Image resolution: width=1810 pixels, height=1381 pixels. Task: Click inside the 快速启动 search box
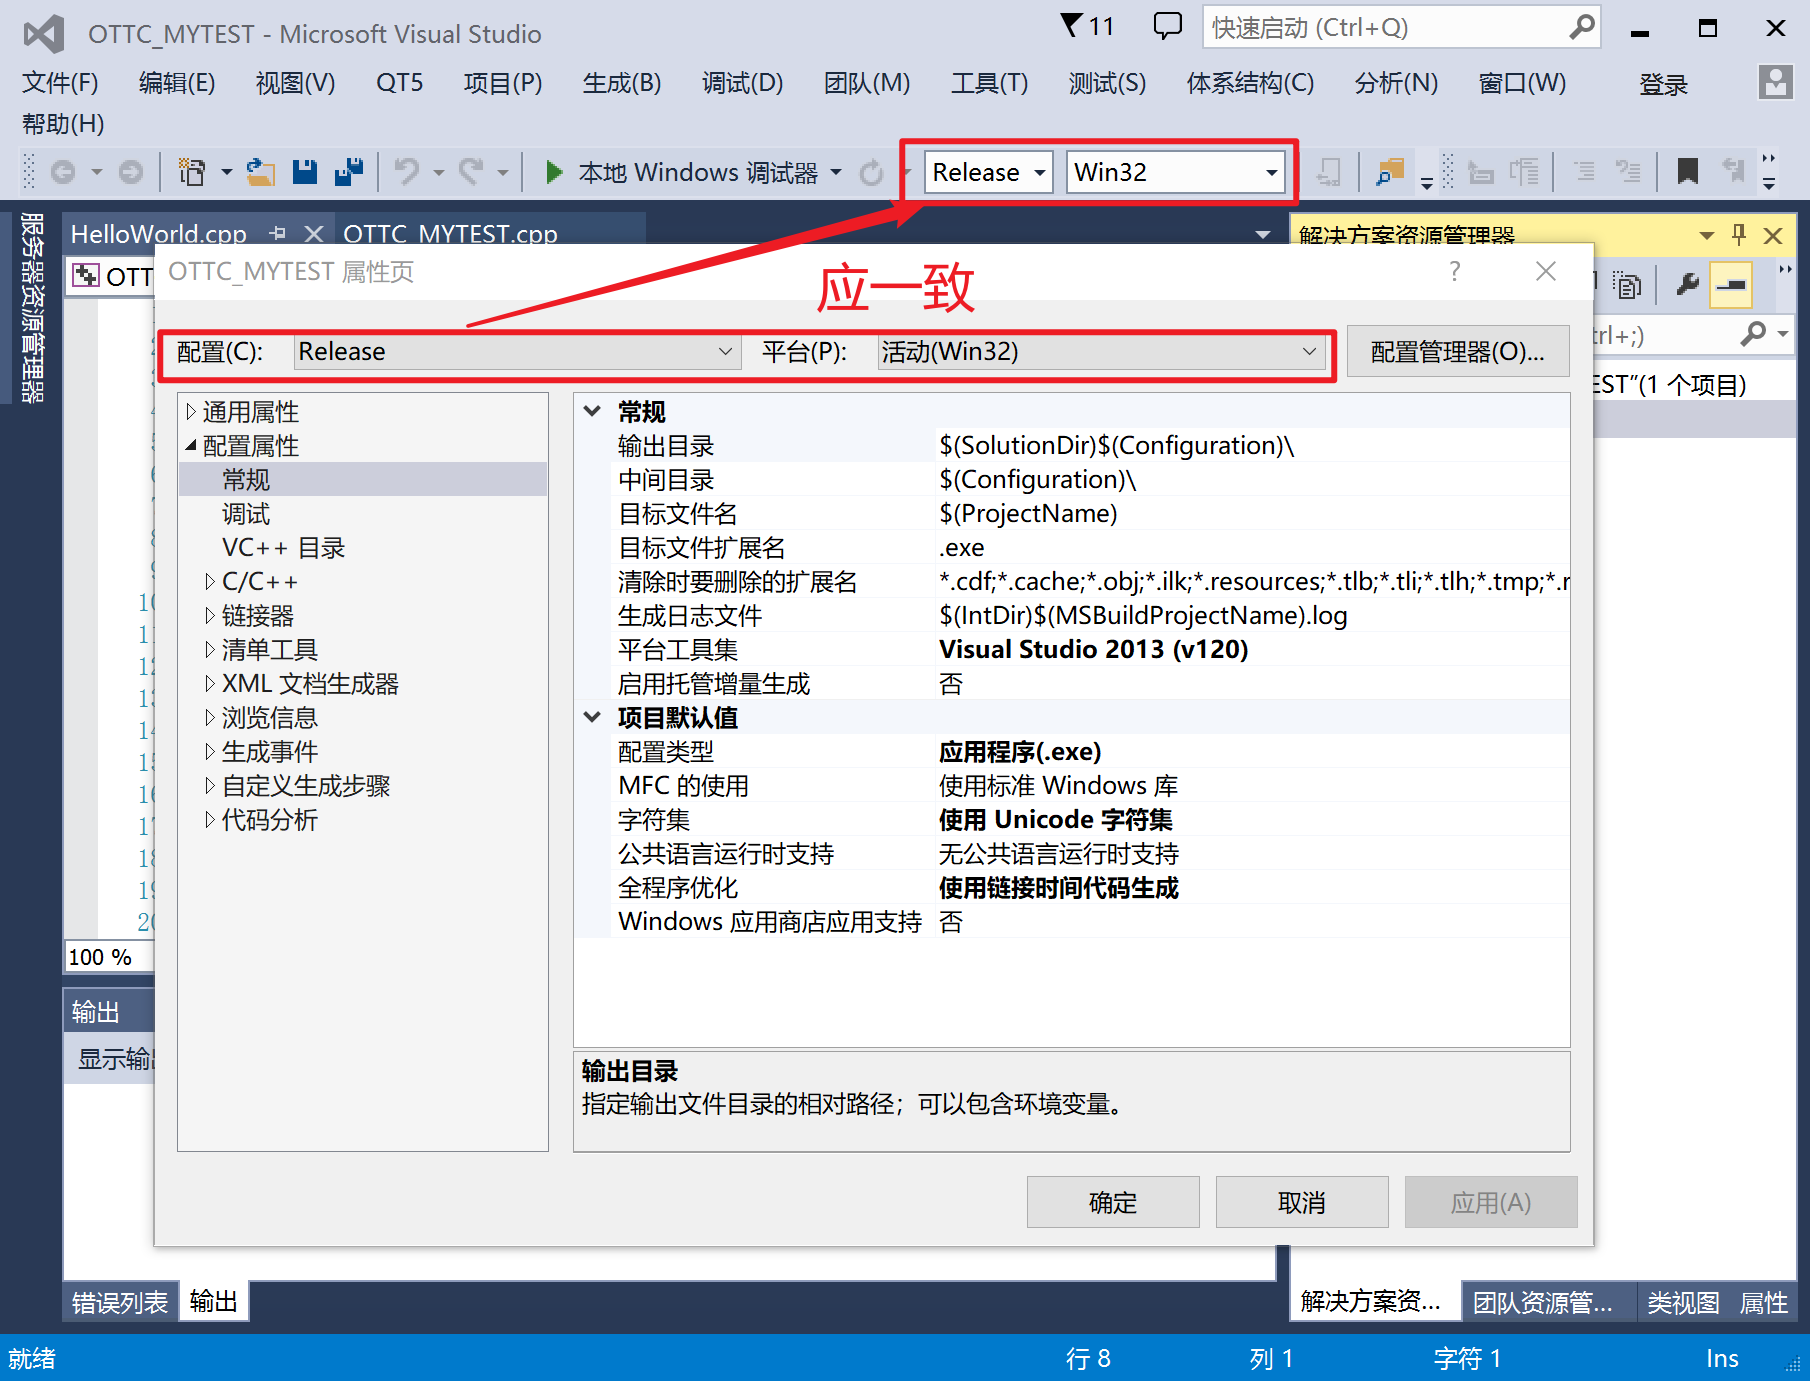click(x=1380, y=27)
